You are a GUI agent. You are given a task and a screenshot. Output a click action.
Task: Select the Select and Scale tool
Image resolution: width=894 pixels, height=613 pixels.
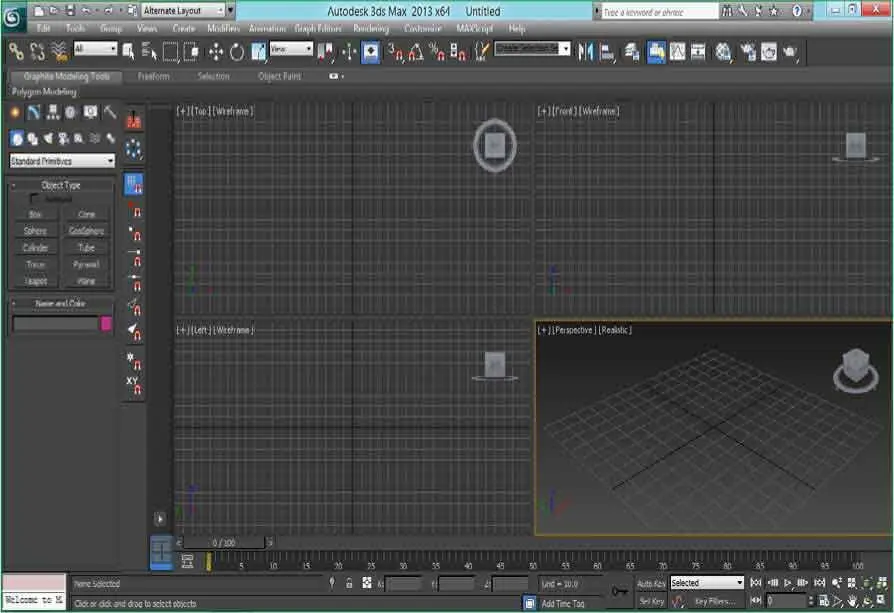pyautogui.click(x=258, y=52)
